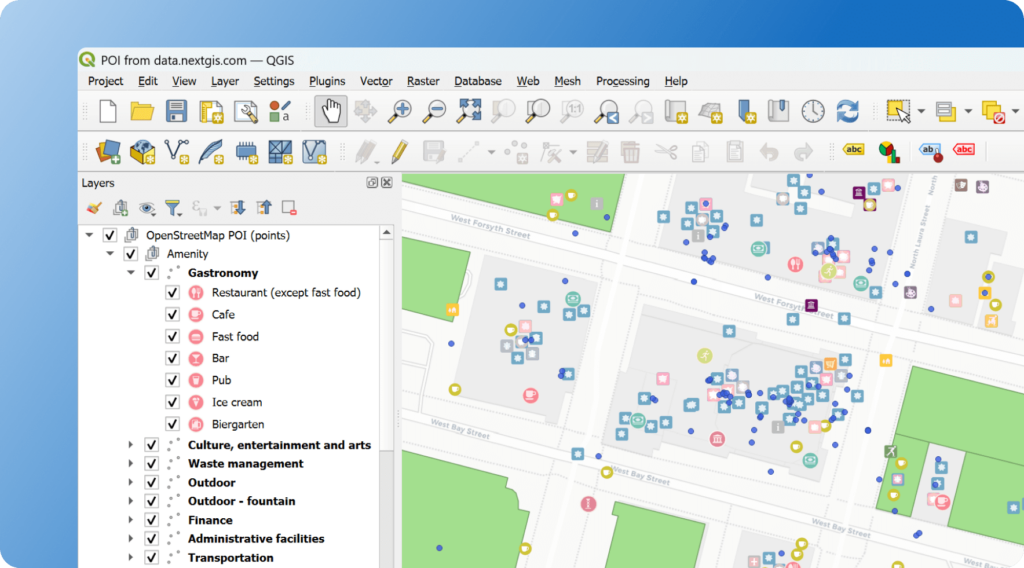The height and width of the screenshot is (568, 1024).
Task: Click the Zoom In magnifier icon
Action: [400, 111]
